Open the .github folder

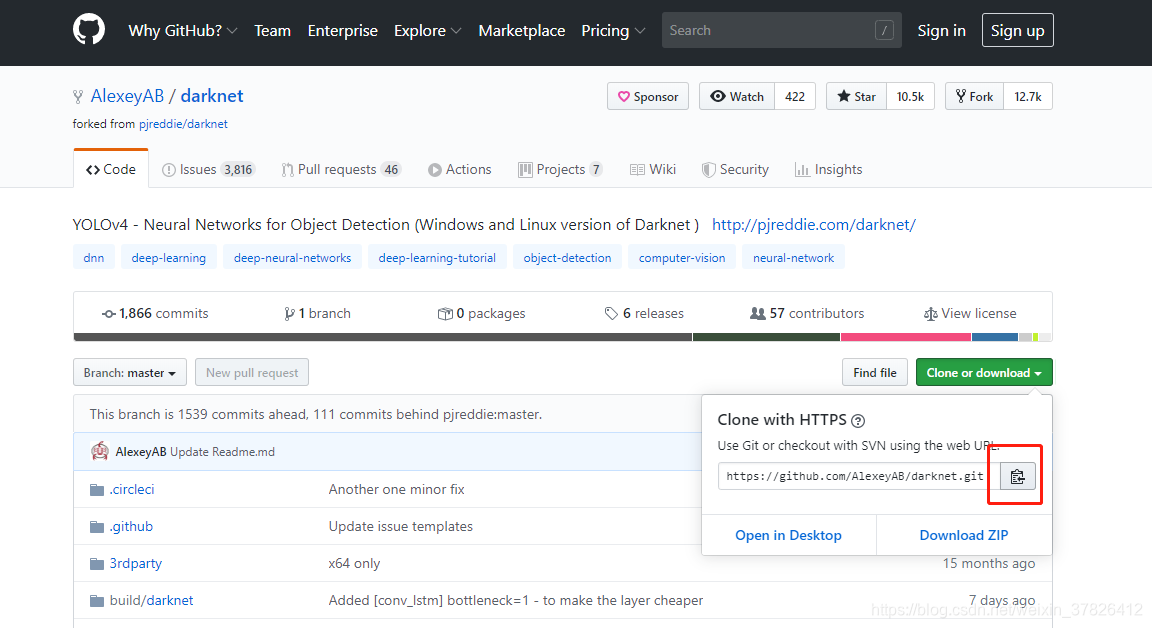click(131, 526)
